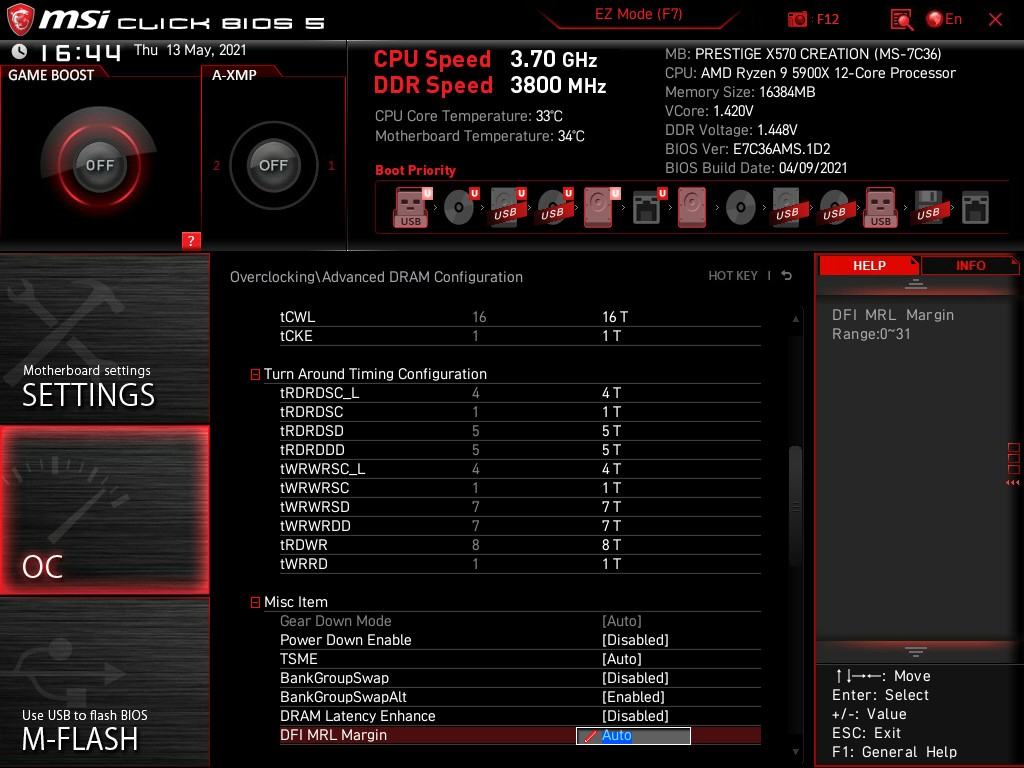This screenshot has width=1024, height=768.
Task: Select the UEFI hard disk boot icon
Action: (x=601, y=208)
